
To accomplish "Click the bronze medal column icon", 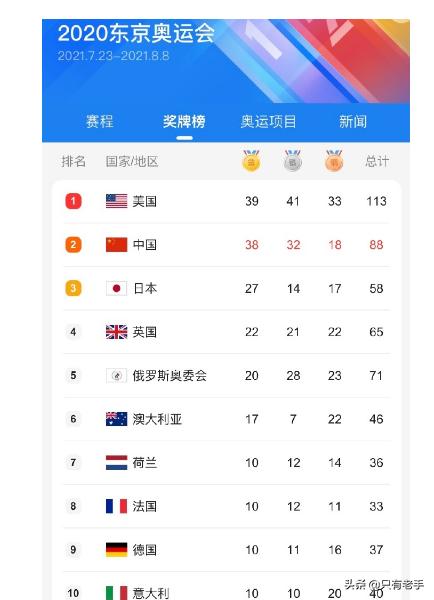I will pyautogui.click(x=334, y=160).
